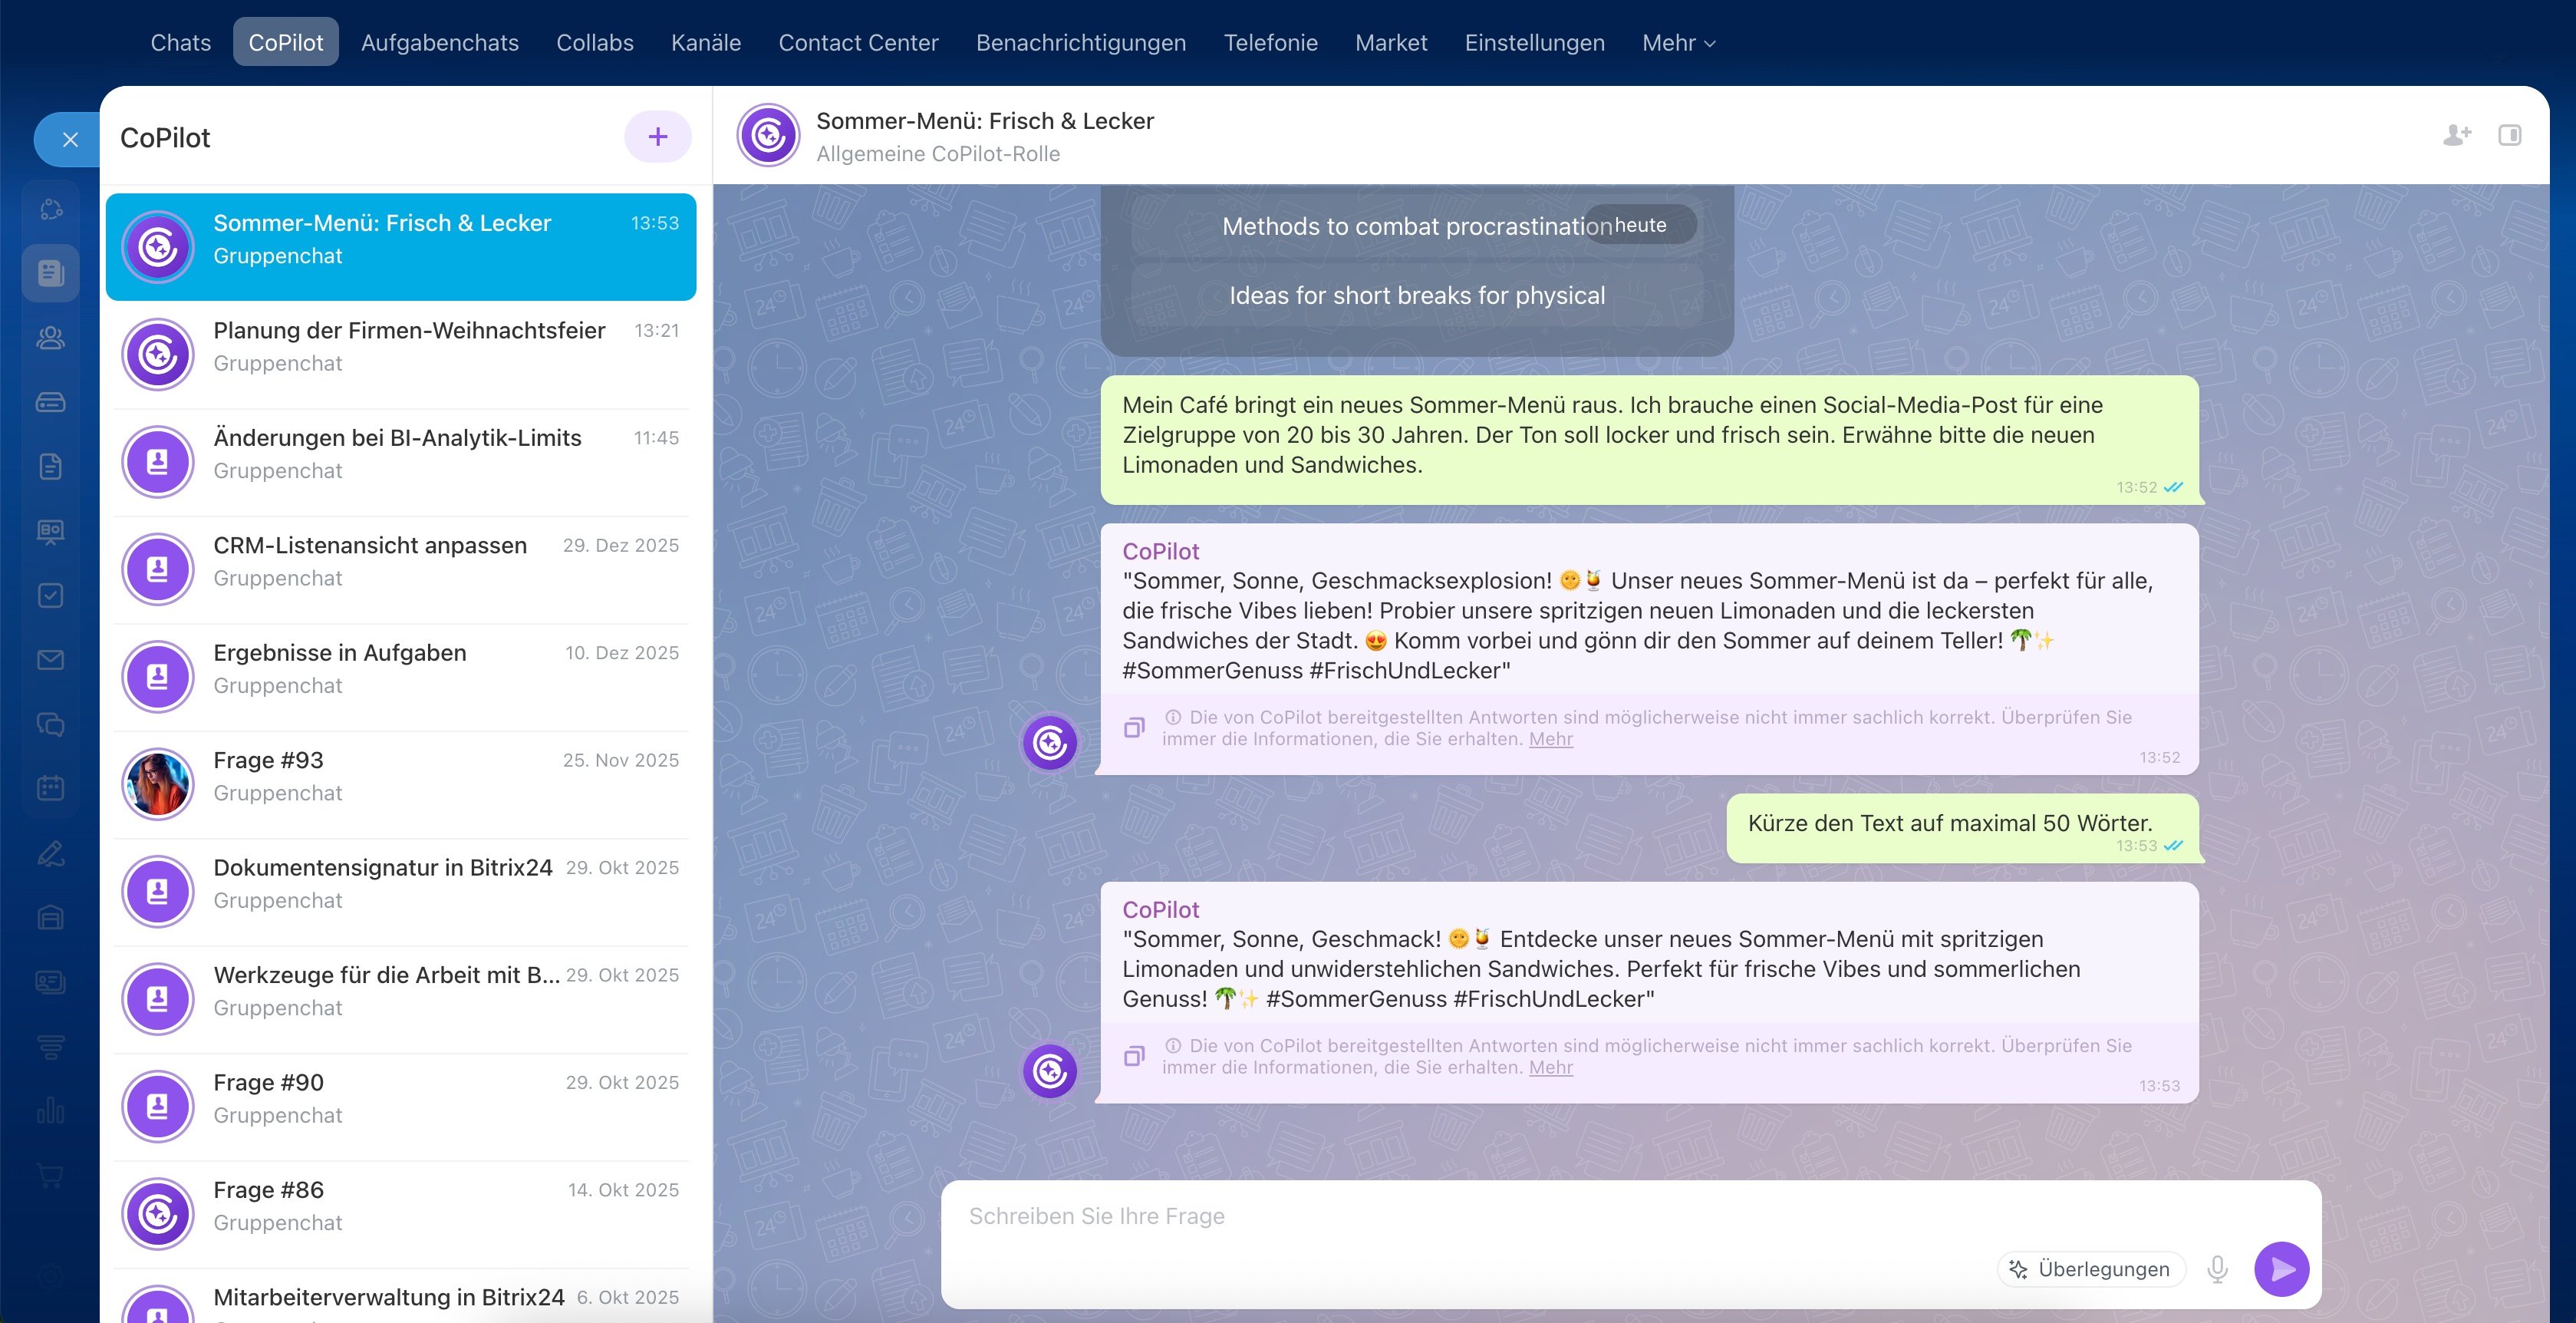Open the Frage #93 chat with the photo avatar
This screenshot has width=2576, height=1323.
(x=401, y=776)
